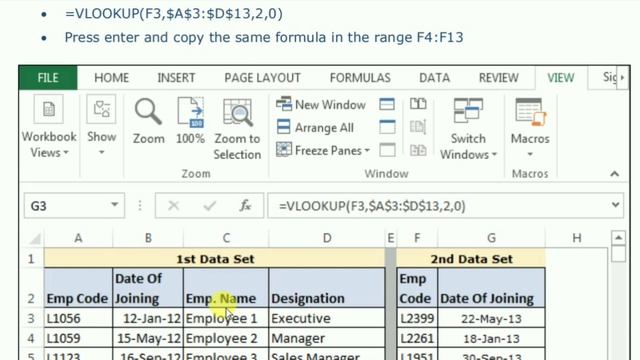Viewport: 640px width, 360px height.
Task: Toggle View Side by Side icon
Action: 418,104
